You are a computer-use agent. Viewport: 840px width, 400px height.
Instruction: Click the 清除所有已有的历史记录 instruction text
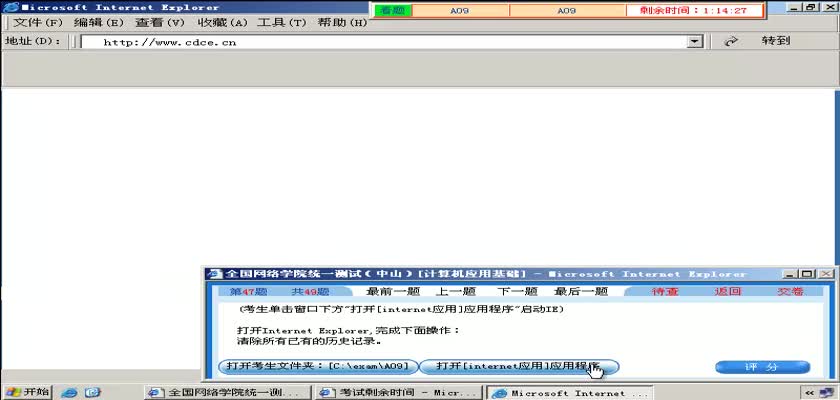(x=310, y=341)
